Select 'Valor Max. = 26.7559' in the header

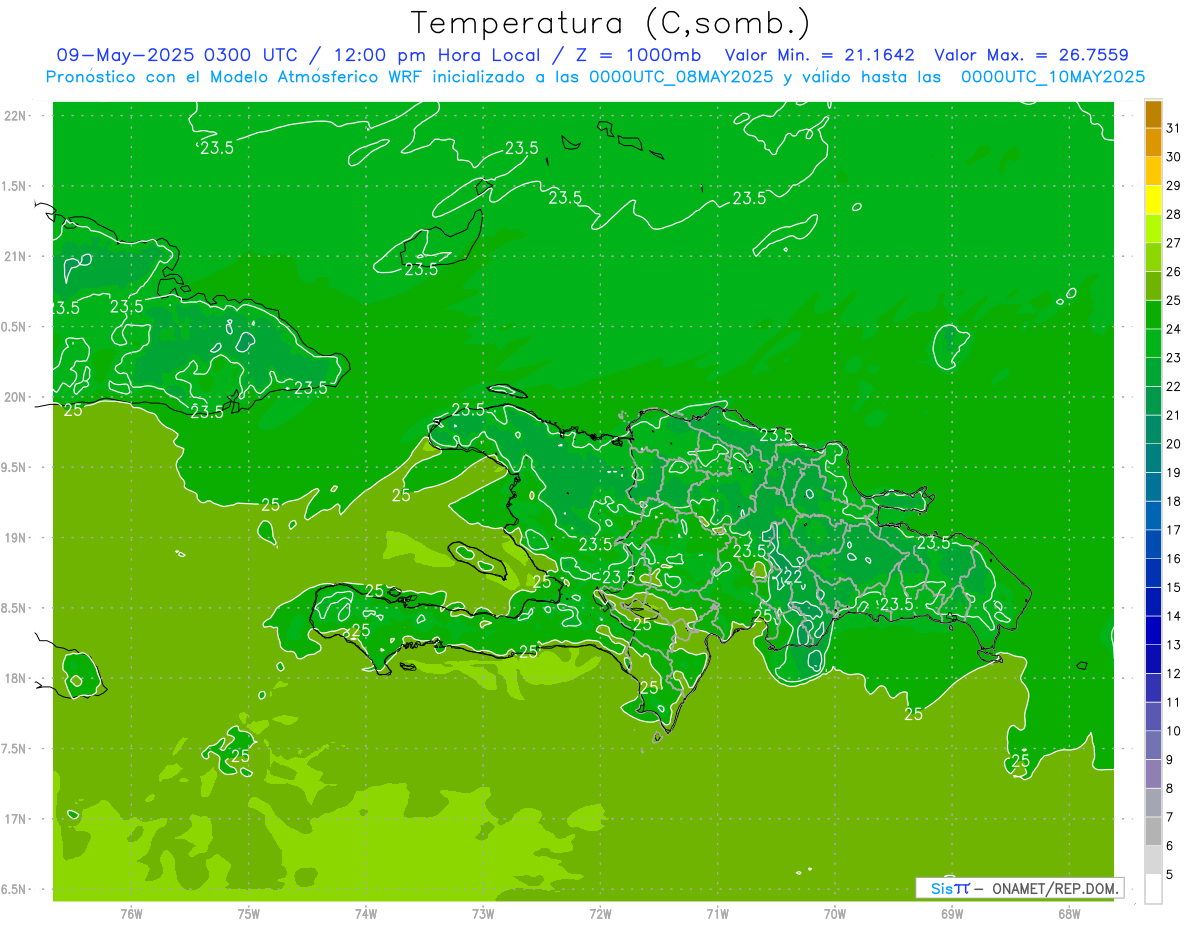point(1032,55)
